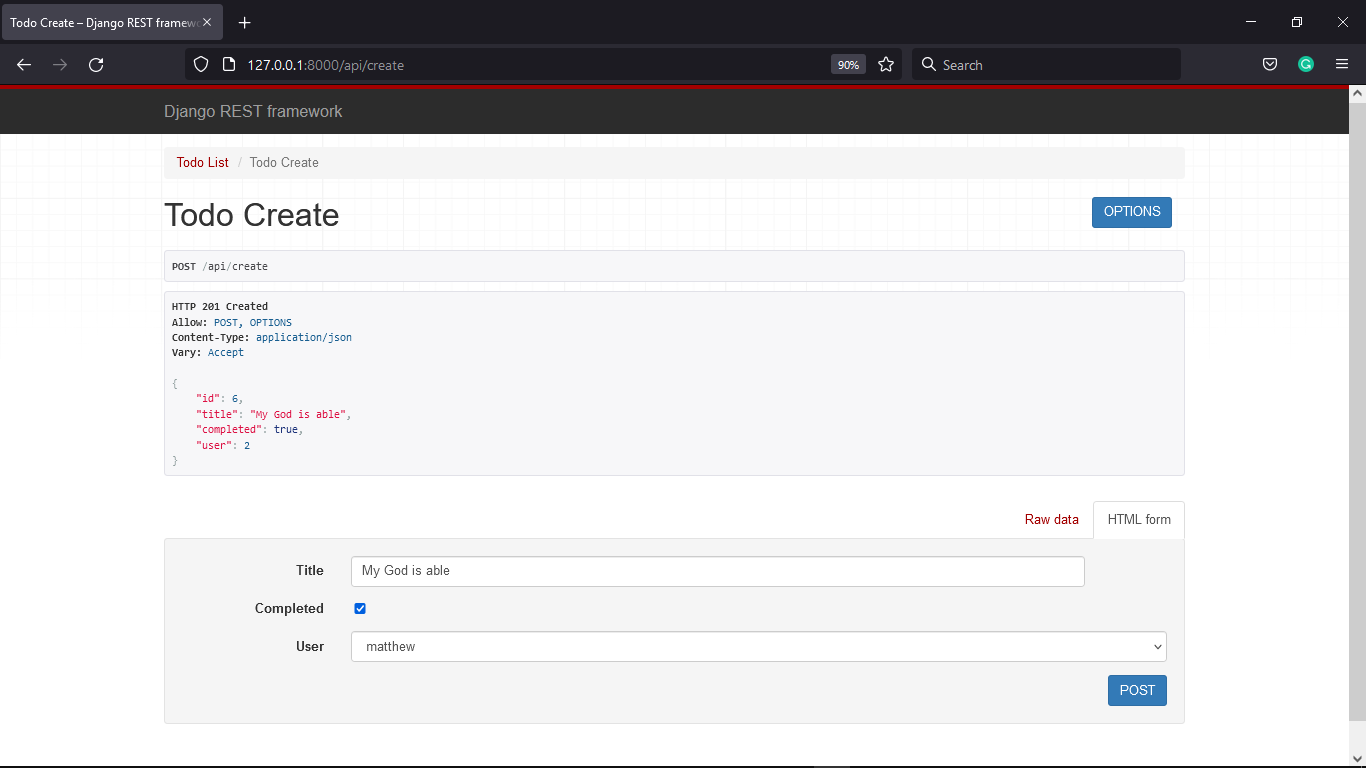The image size is (1366, 768).
Task: Minimize the browser window
Action: [1251, 22]
